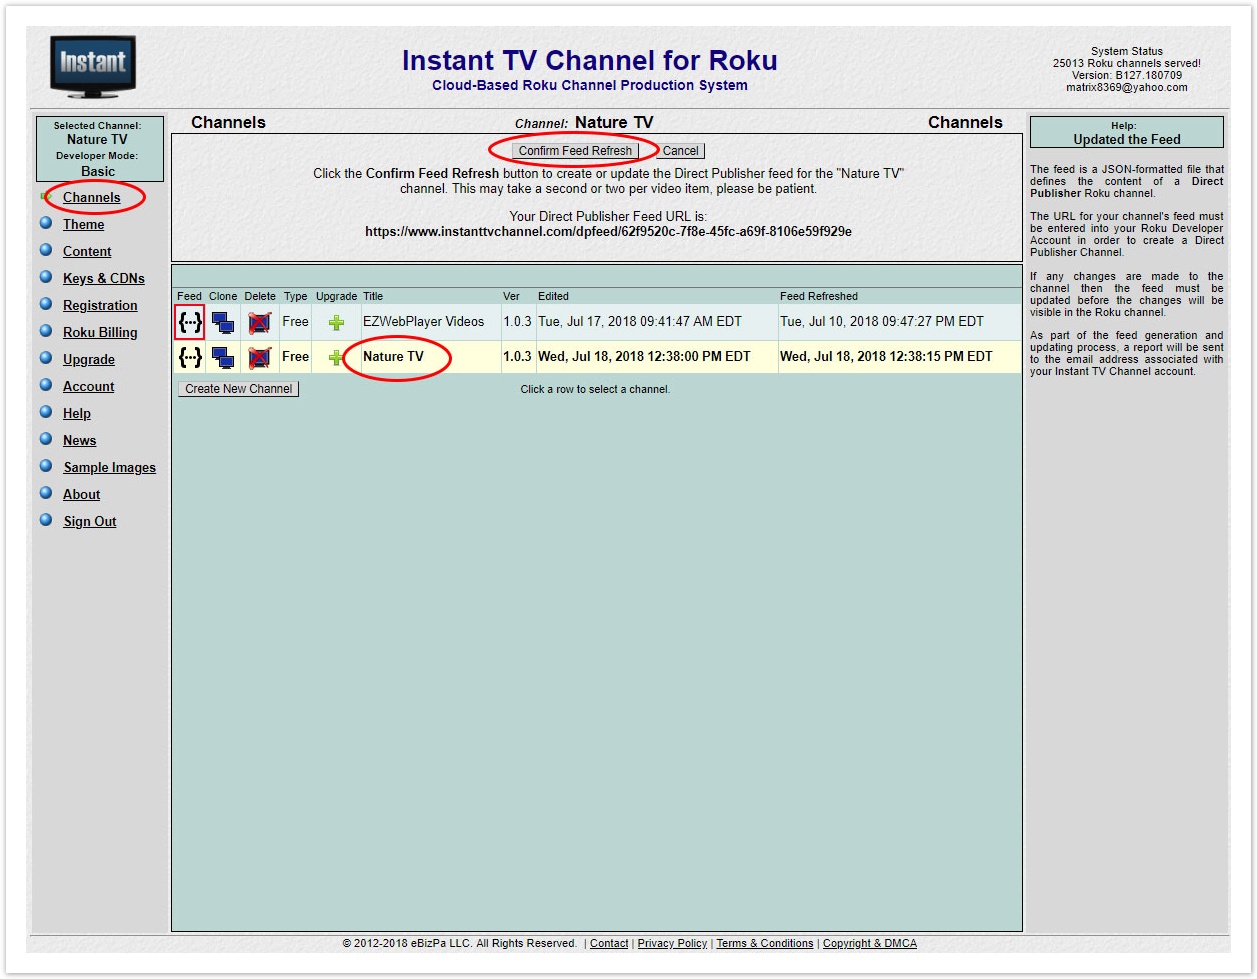Click the blue bullet beside Roku Billing

coord(46,331)
